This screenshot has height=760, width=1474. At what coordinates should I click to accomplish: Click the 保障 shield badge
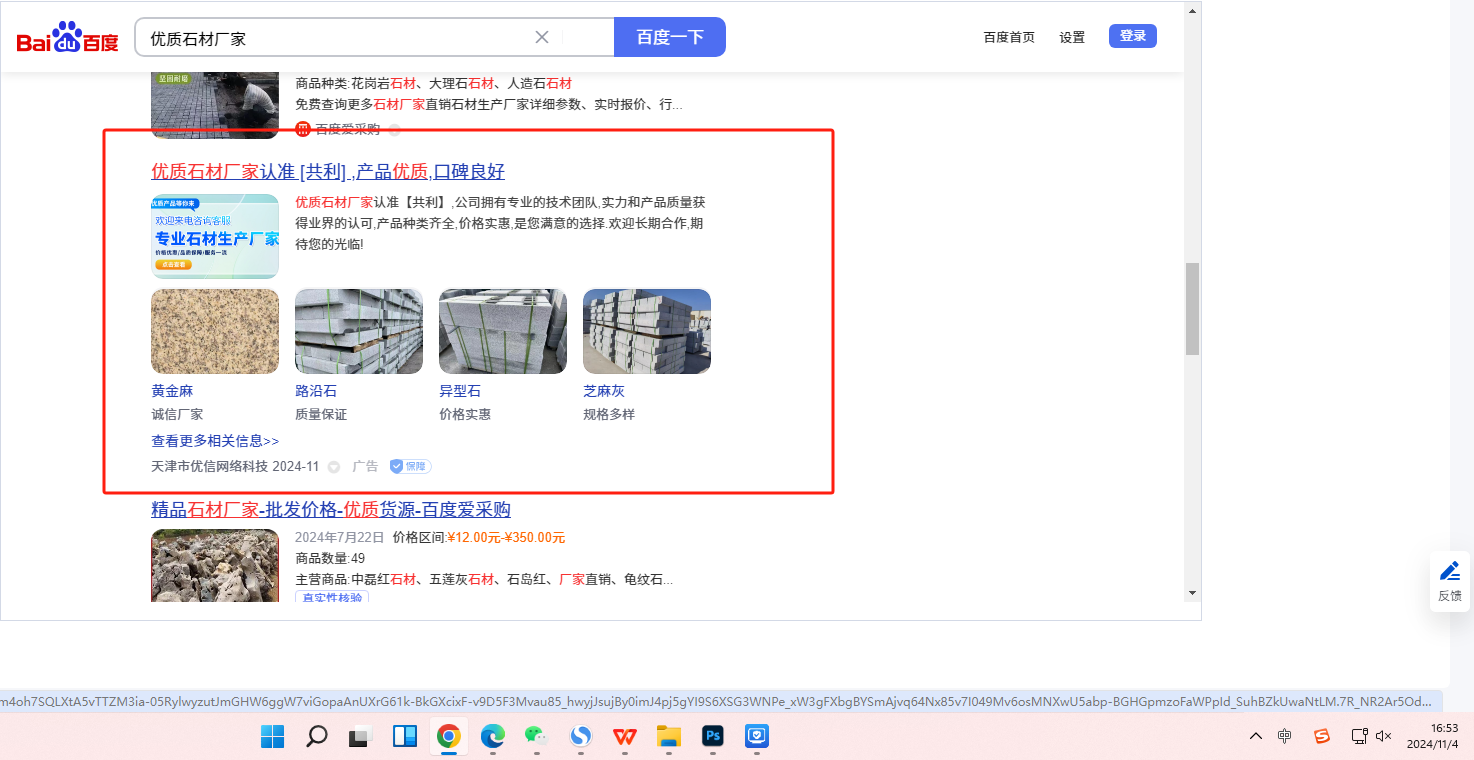click(x=410, y=466)
